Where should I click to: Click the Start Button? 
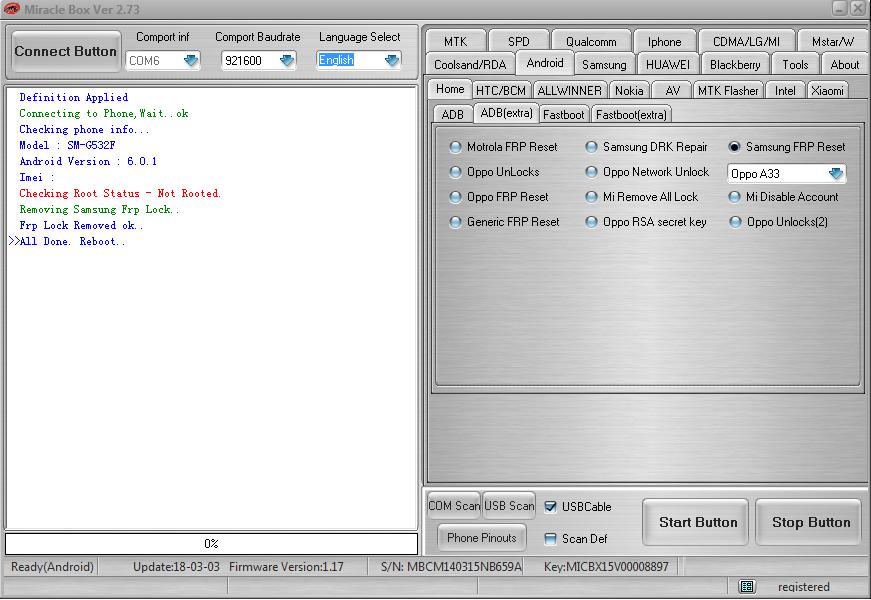695,522
